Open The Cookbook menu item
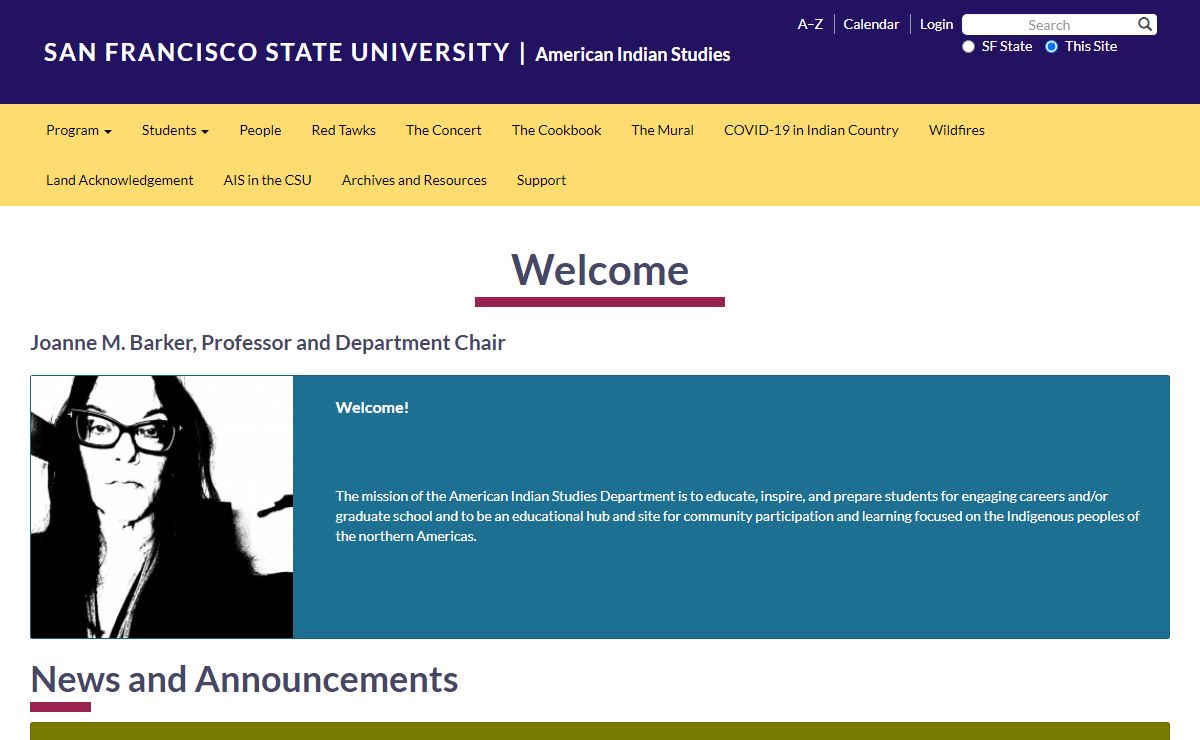The height and width of the screenshot is (740, 1200). (x=557, y=130)
